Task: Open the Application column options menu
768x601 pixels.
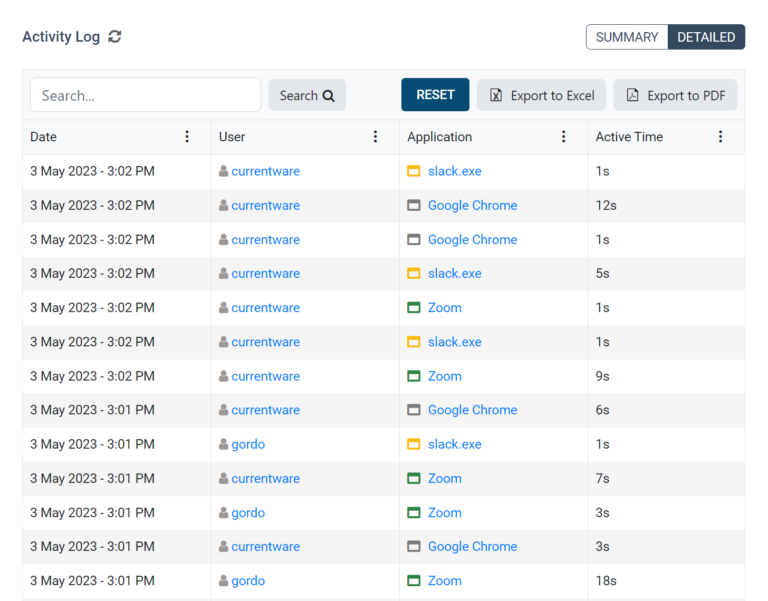Action: [563, 137]
